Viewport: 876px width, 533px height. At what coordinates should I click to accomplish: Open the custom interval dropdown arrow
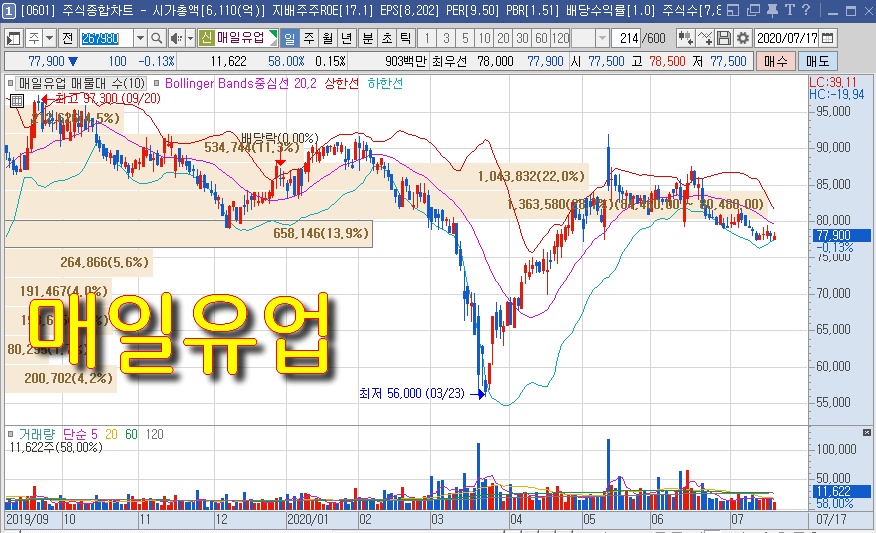tap(602, 39)
